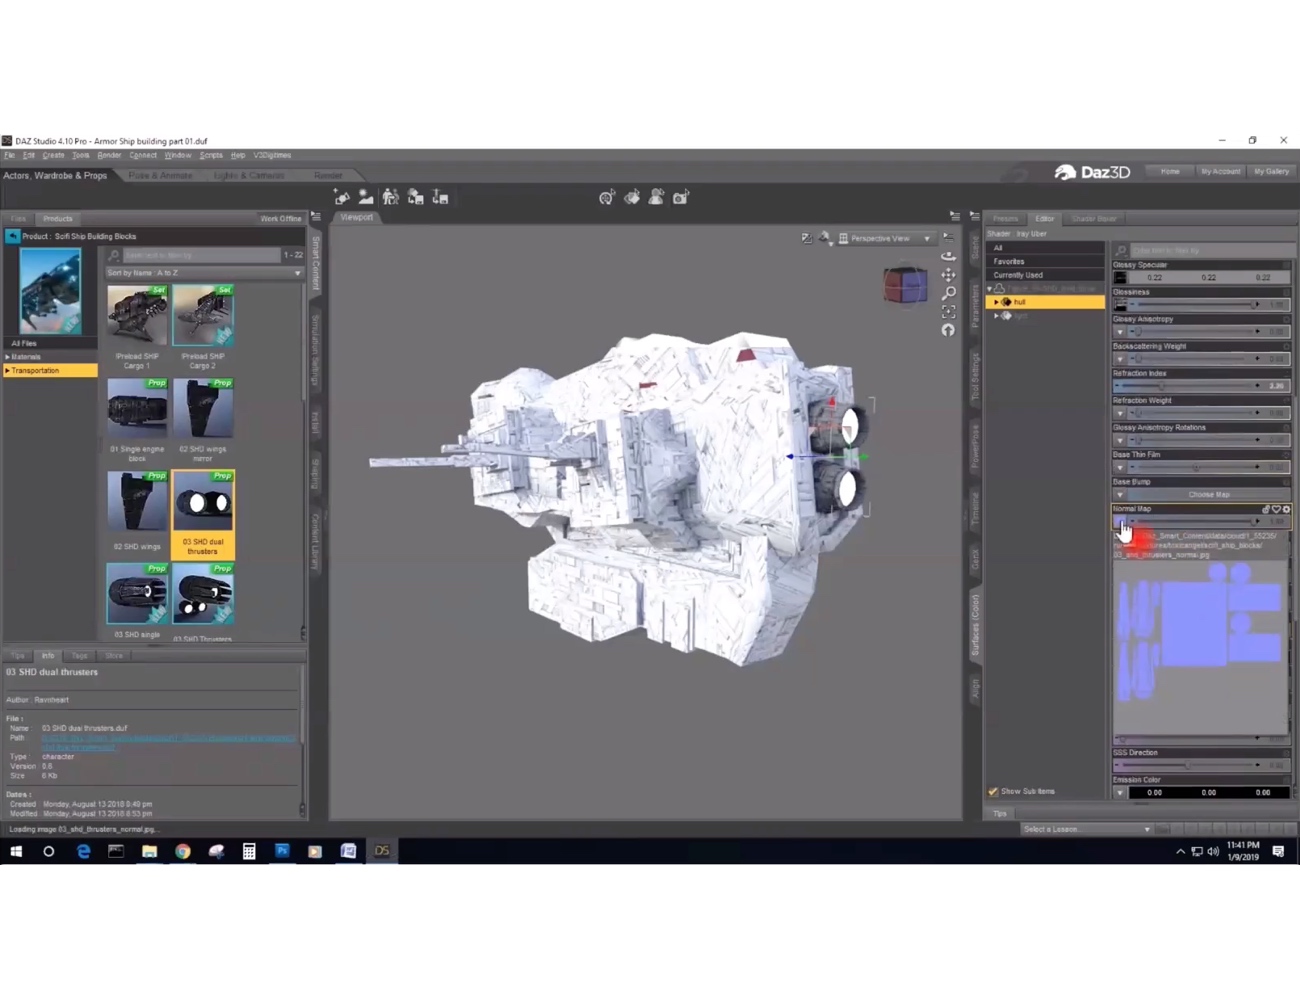1300x1000 pixels.
Task: Click the scene search magnifier in viewport controls
Action: 948,293
